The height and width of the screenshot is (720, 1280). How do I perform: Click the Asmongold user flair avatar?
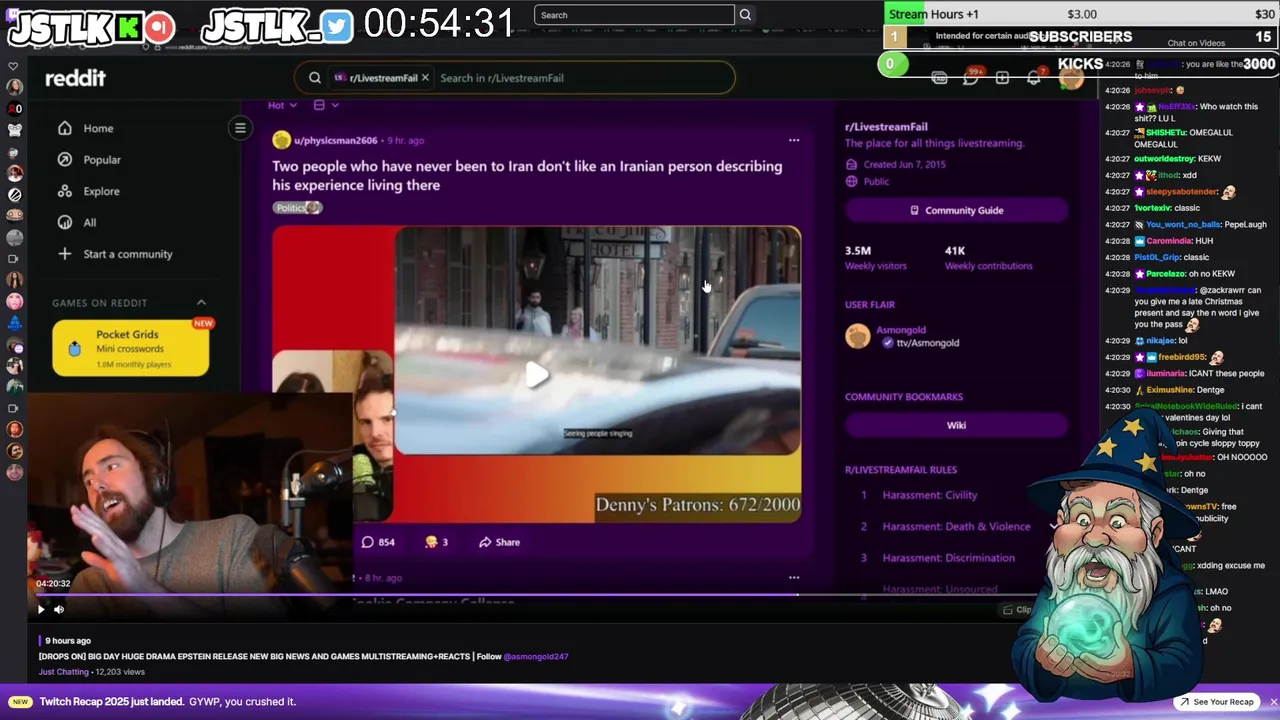click(x=858, y=336)
